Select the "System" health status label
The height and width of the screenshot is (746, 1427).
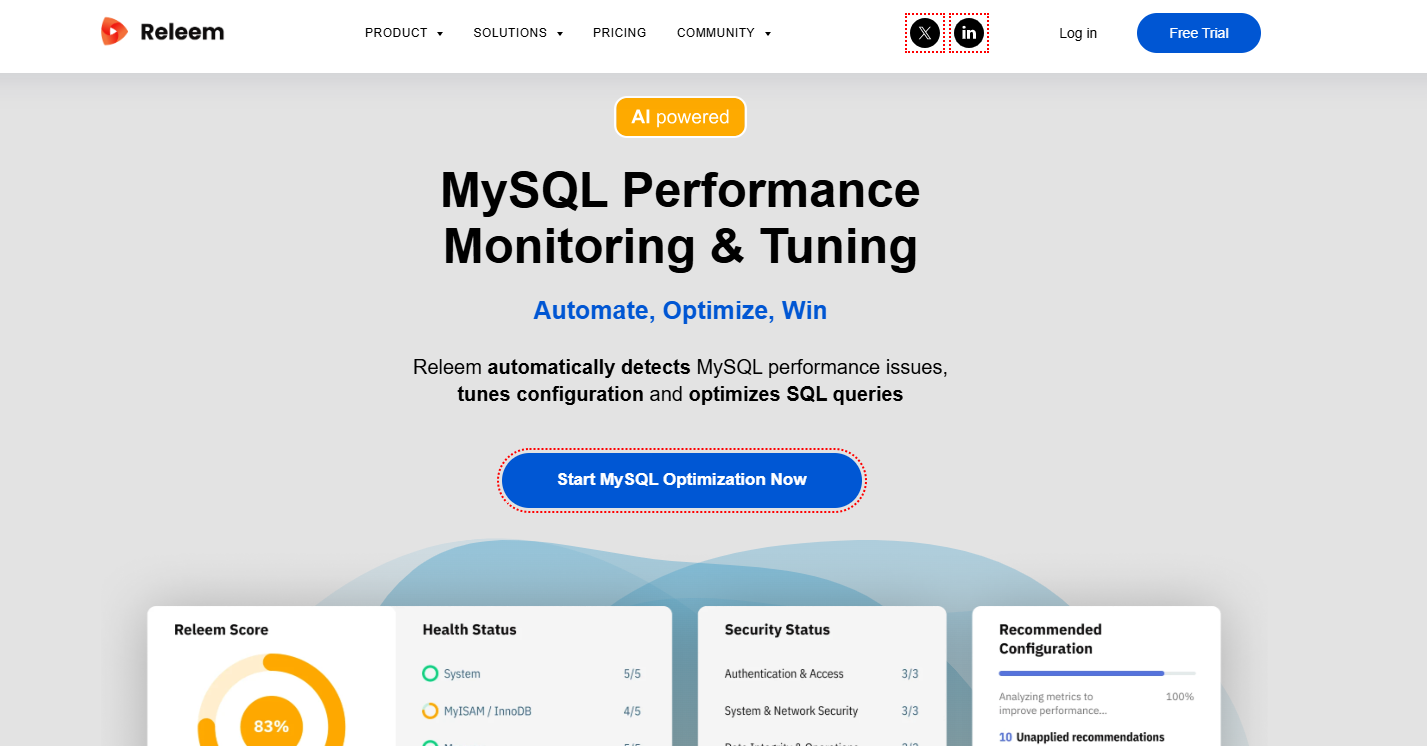coord(462,674)
